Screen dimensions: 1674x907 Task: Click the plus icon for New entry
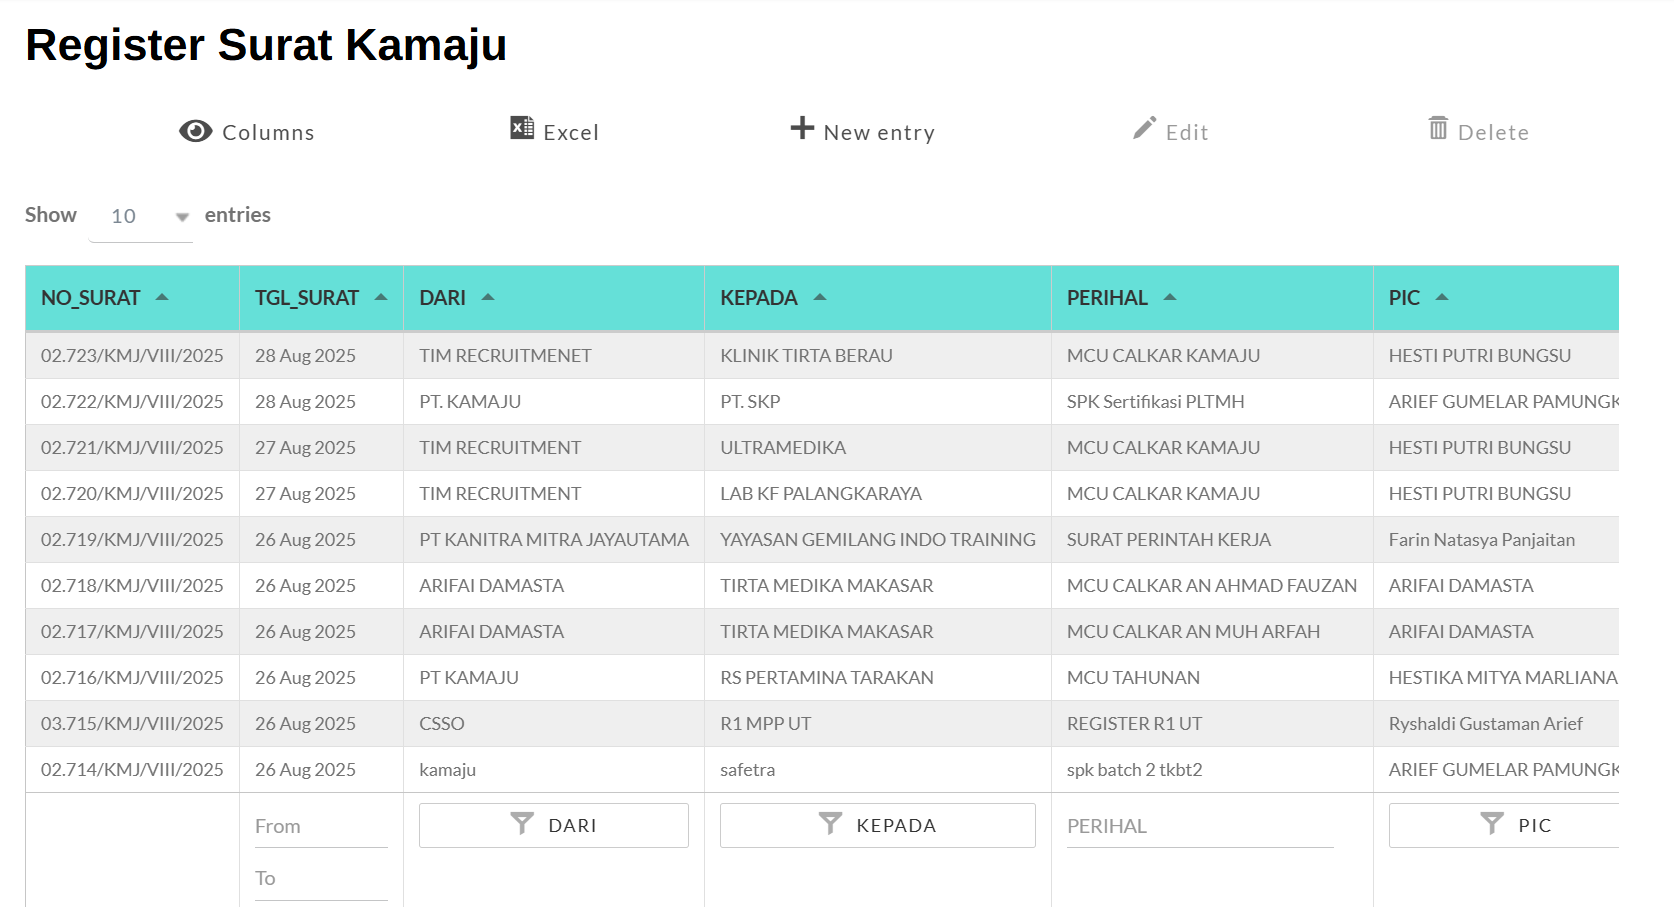(801, 128)
